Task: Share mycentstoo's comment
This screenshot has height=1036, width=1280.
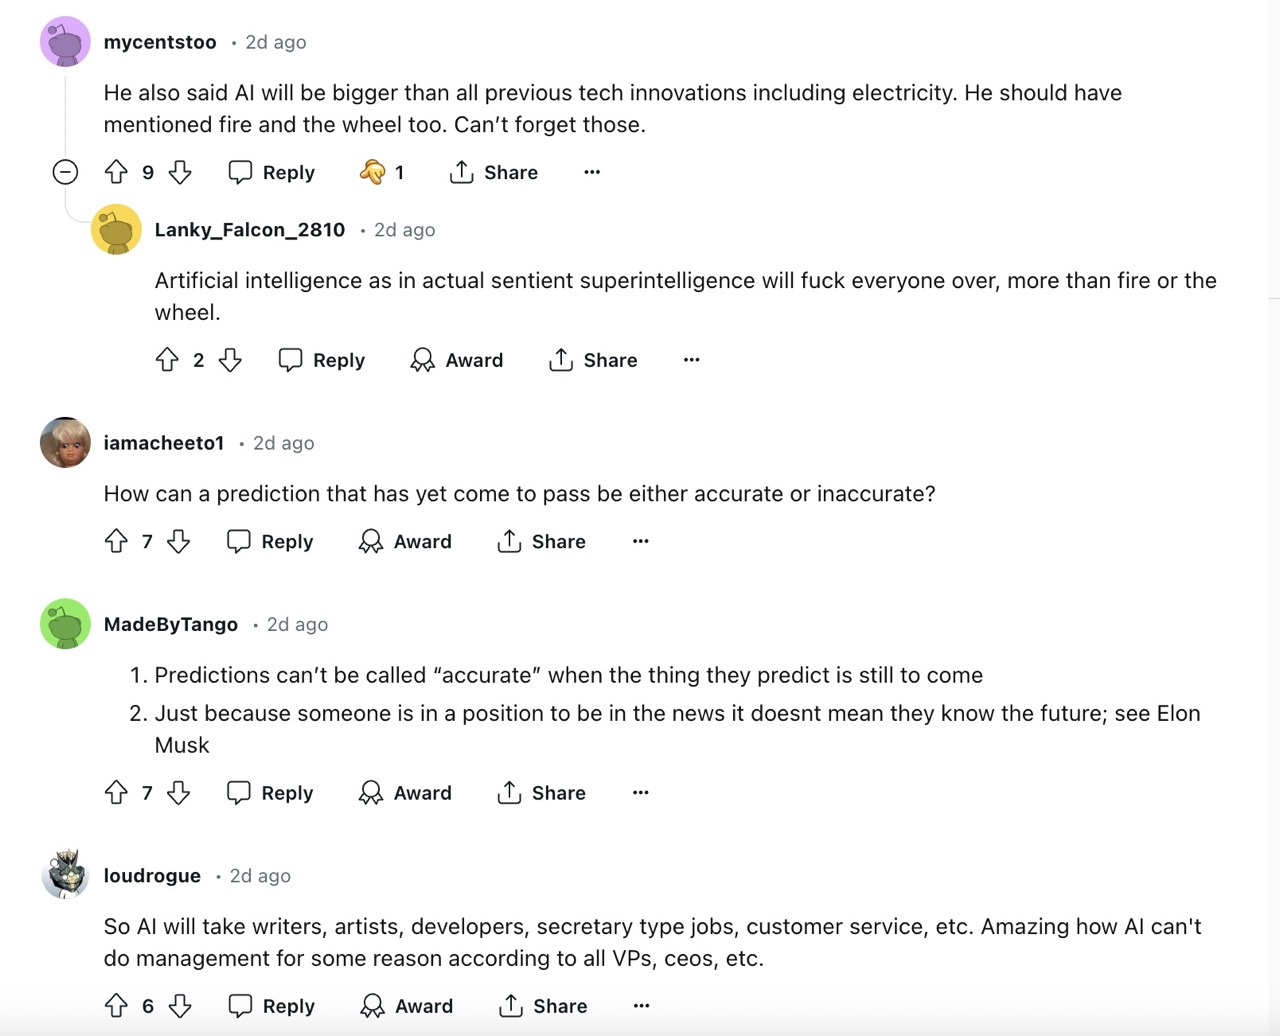Action: (x=492, y=172)
